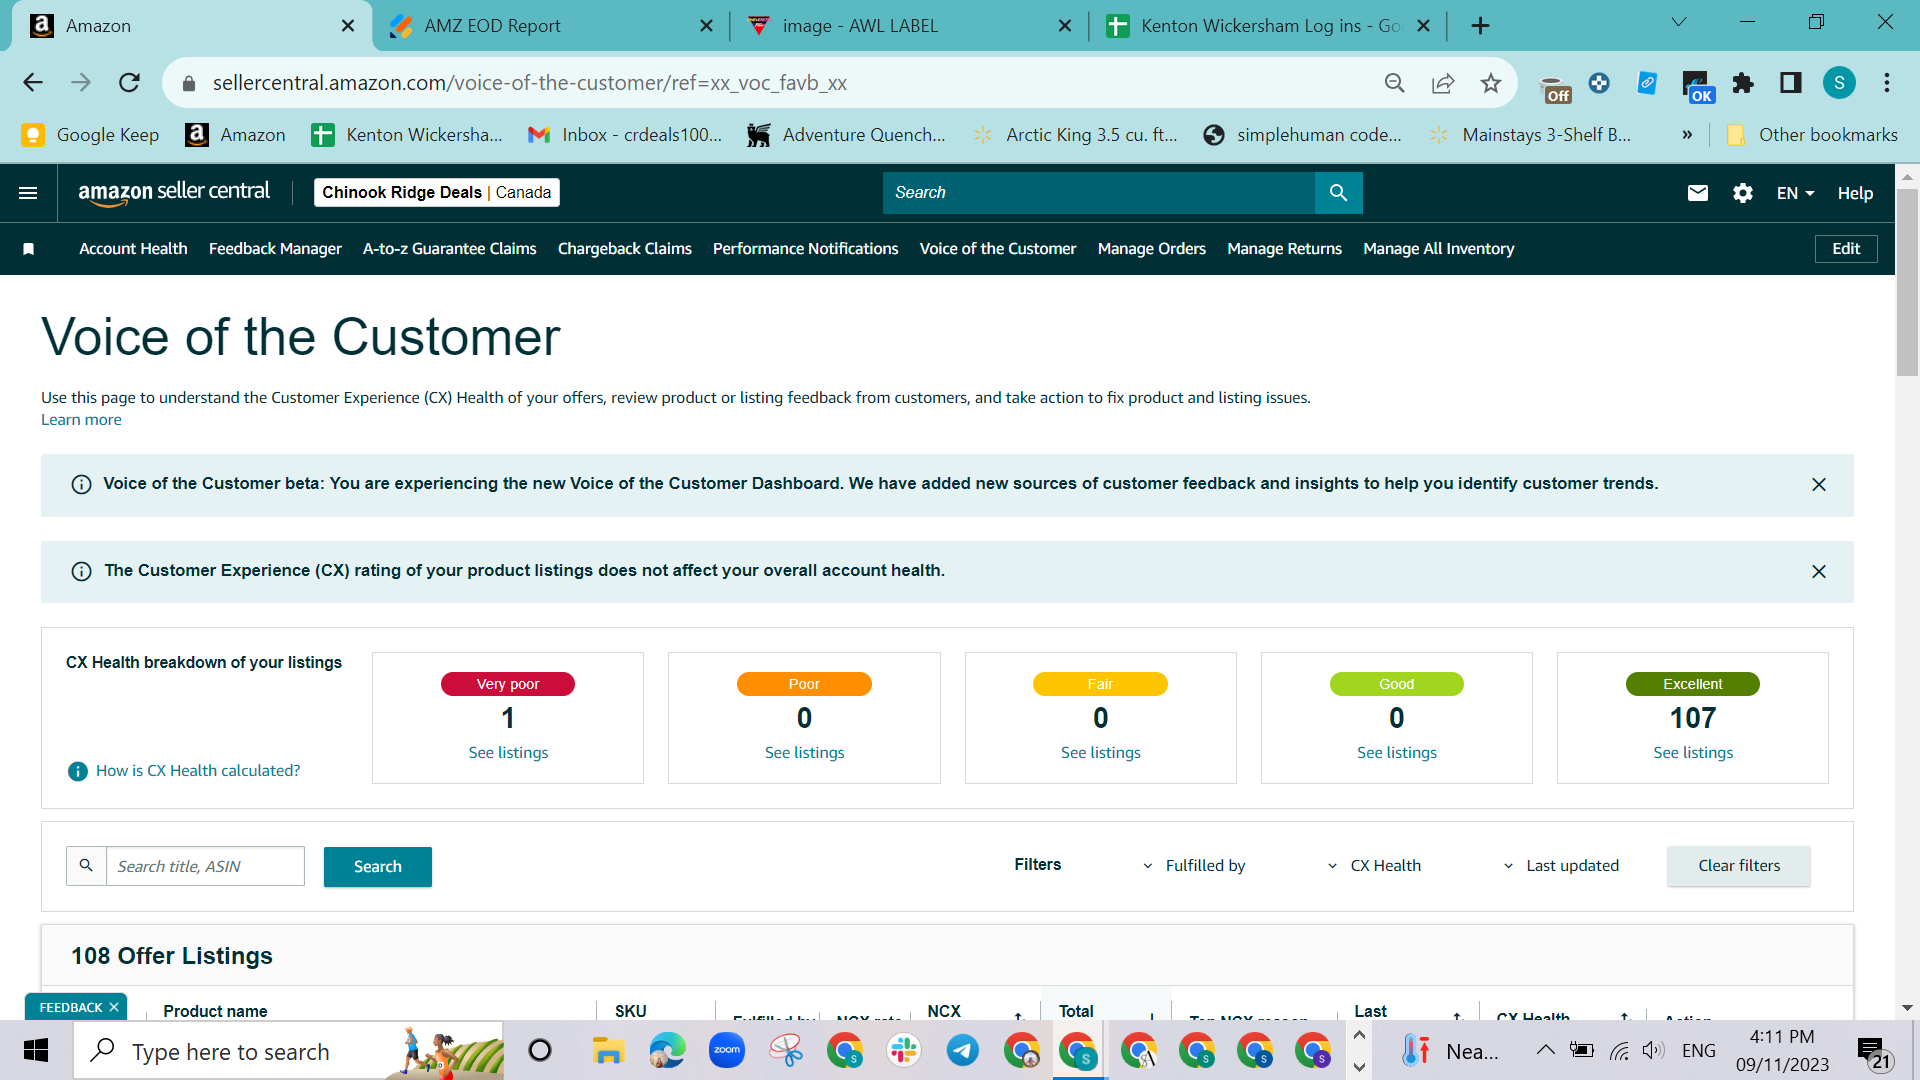Open the Chrome three-dot menu

pos(1887,83)
